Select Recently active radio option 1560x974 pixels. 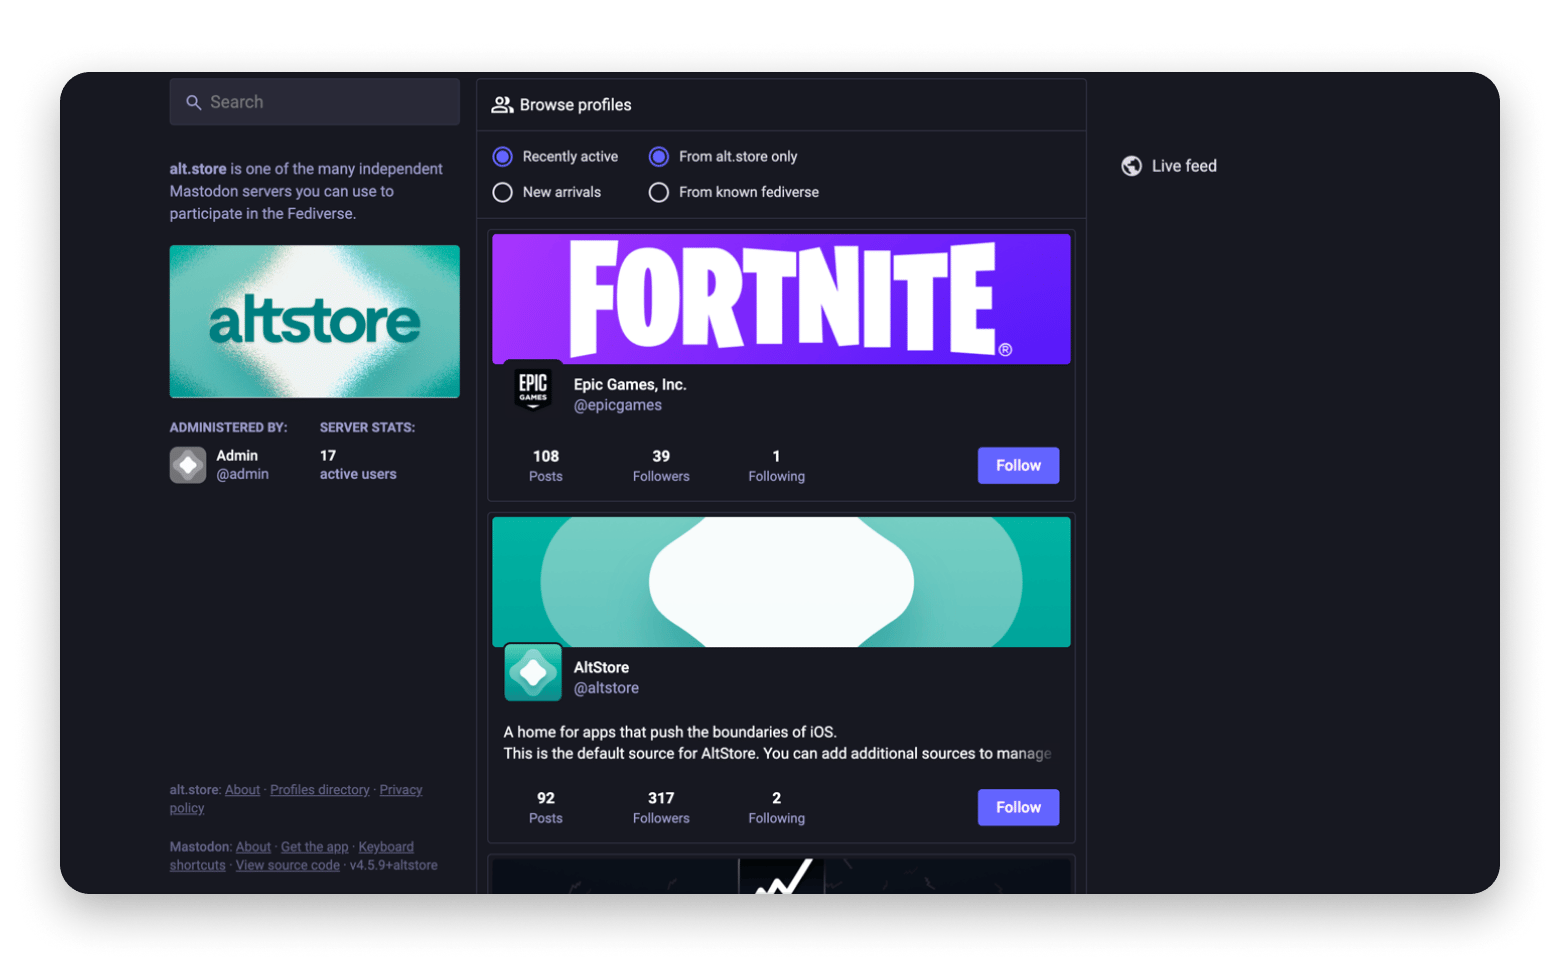(503, 157)
